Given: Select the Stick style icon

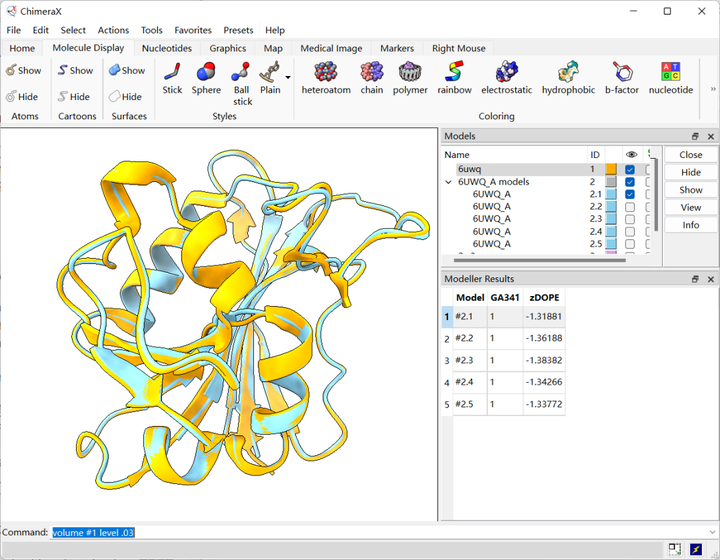Looking at the screenshot, I should [172, 72].
